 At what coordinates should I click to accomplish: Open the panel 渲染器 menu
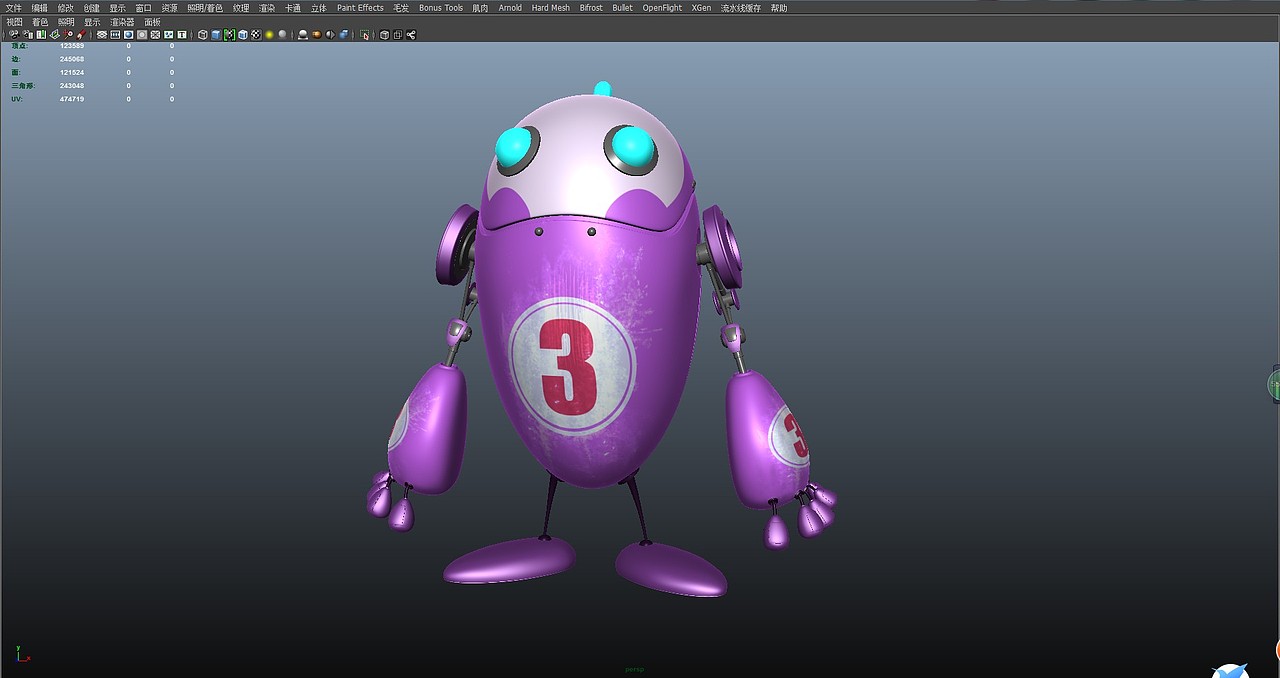point(122,21)
